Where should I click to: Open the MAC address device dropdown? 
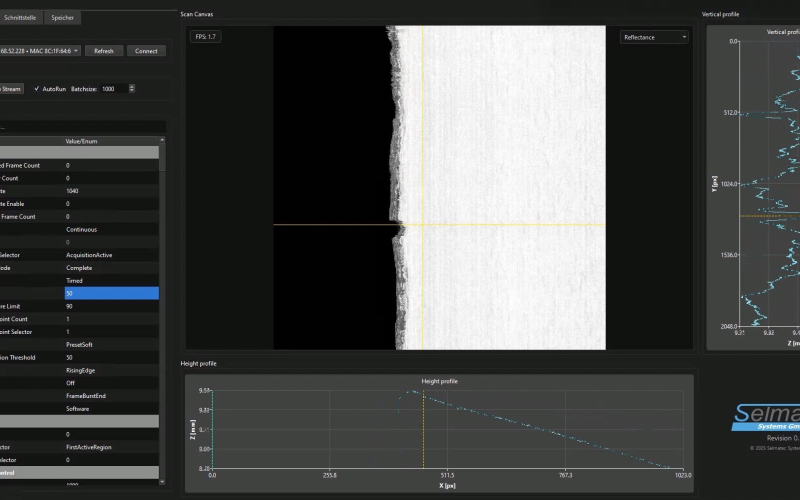(x=40, y=51)
